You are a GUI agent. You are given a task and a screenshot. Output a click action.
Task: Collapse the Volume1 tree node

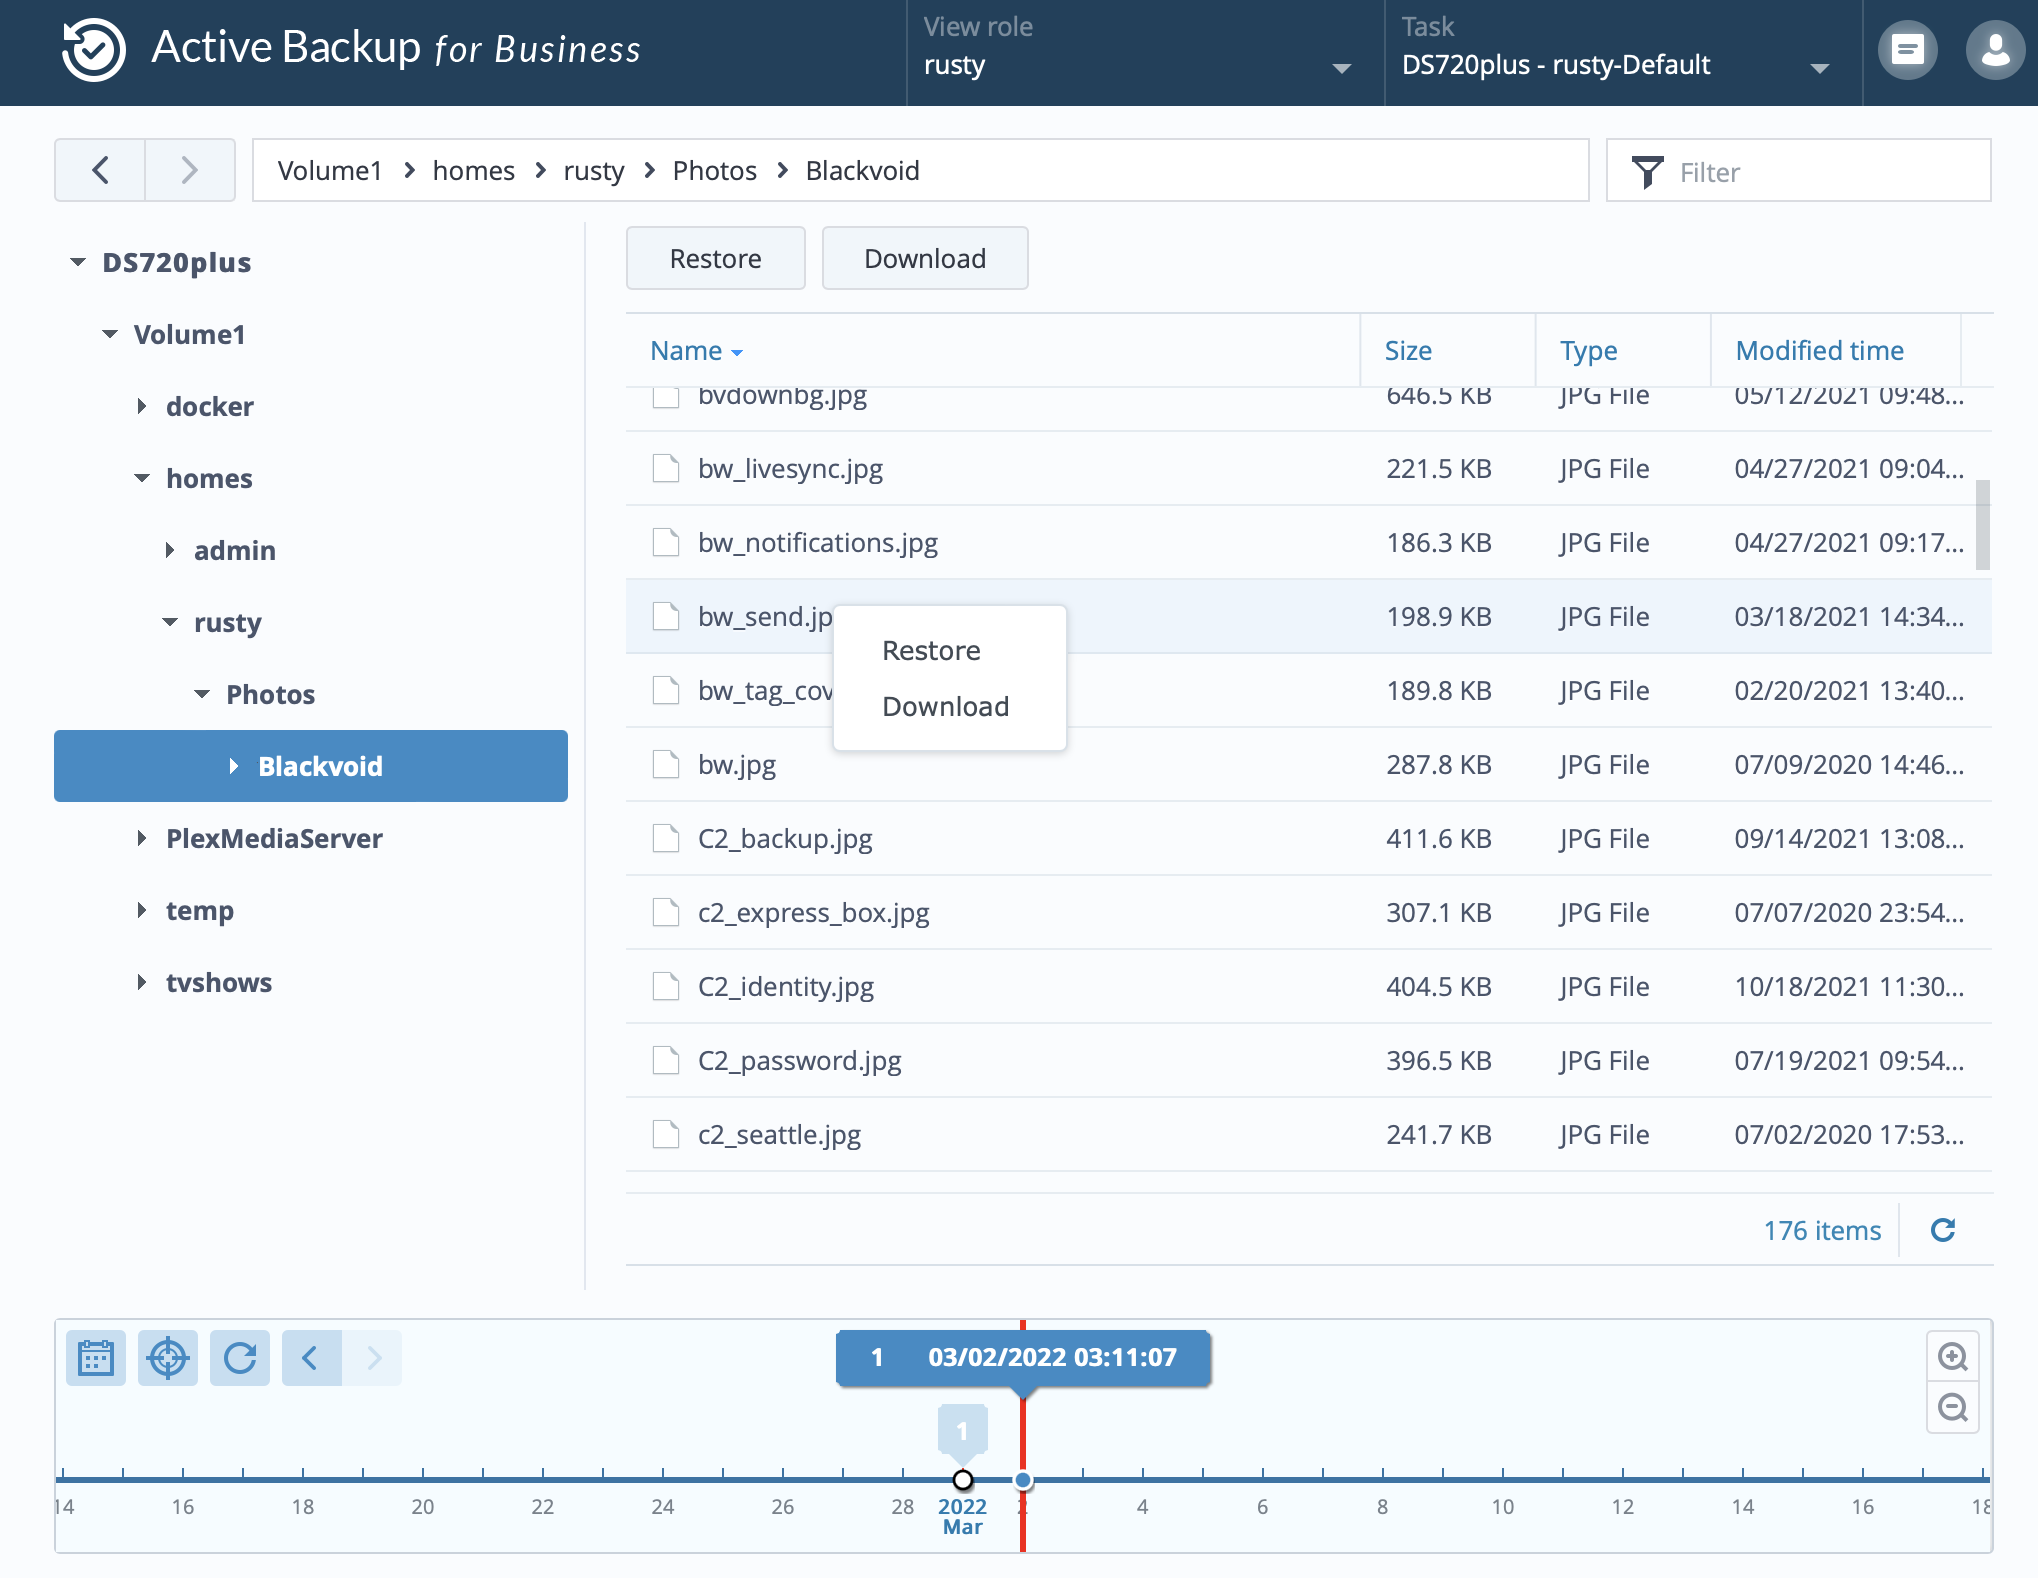[110, 334]
